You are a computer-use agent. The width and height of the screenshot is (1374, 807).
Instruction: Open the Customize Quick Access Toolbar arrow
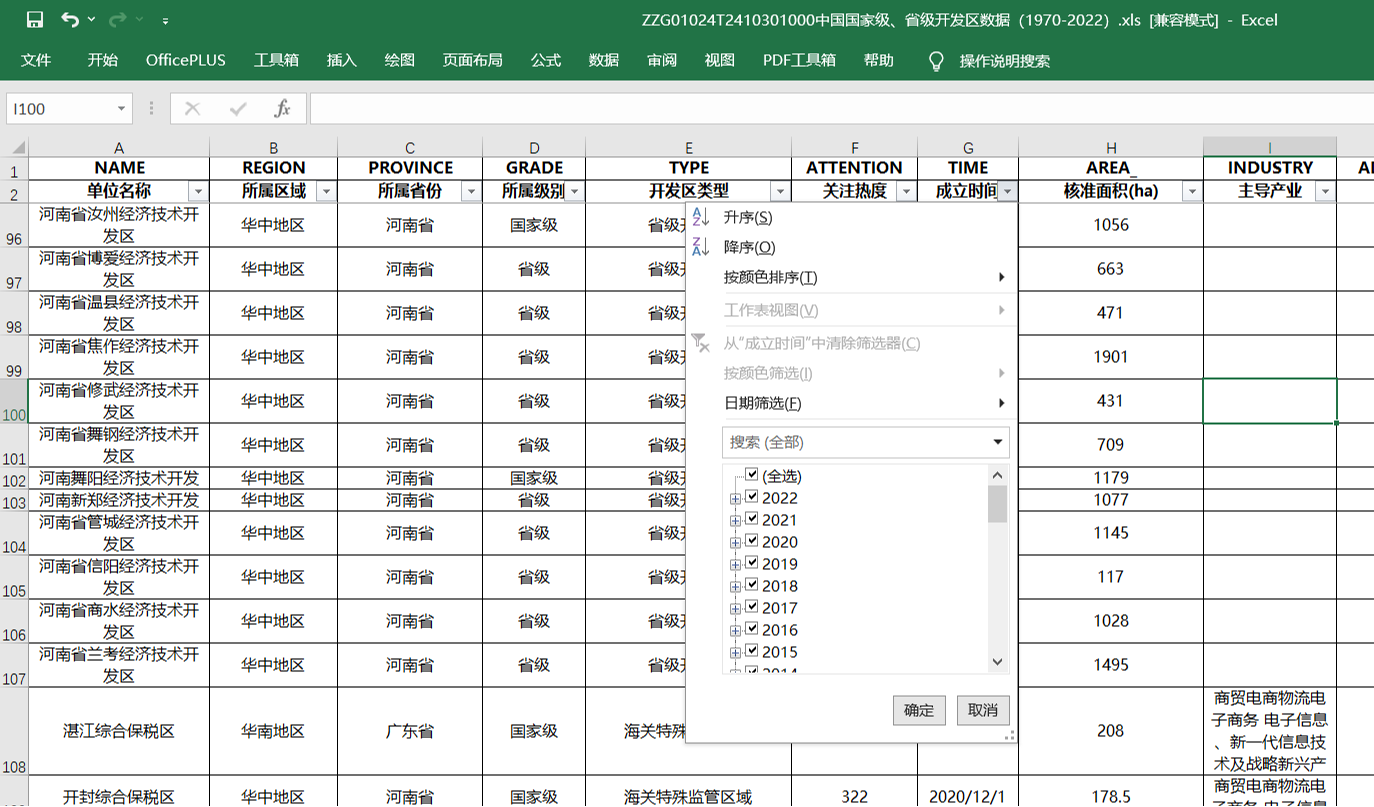(165, 21)
